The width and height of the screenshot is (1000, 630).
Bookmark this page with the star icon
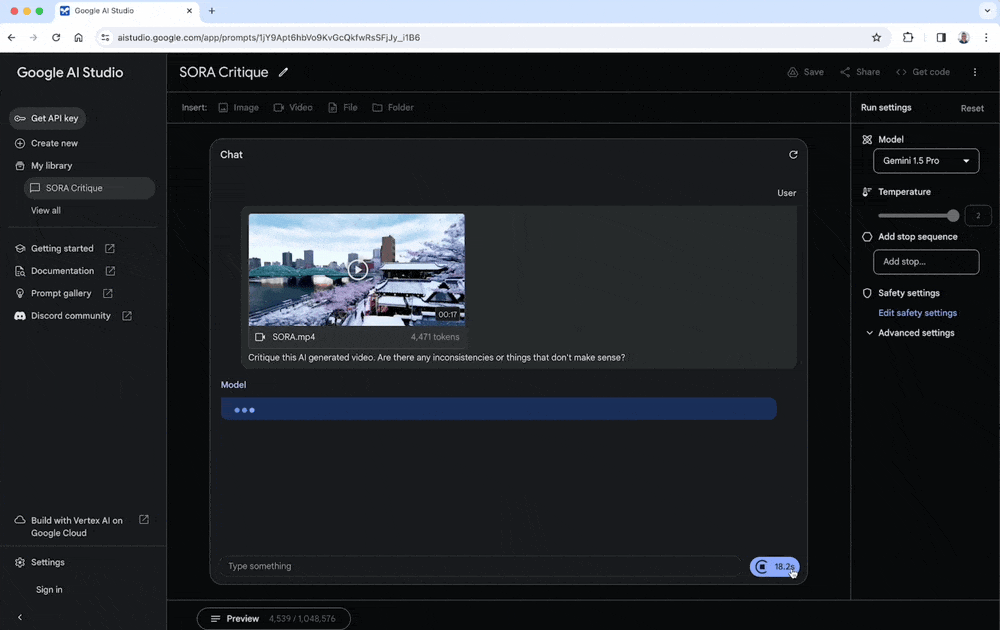(x=877, y=38)
